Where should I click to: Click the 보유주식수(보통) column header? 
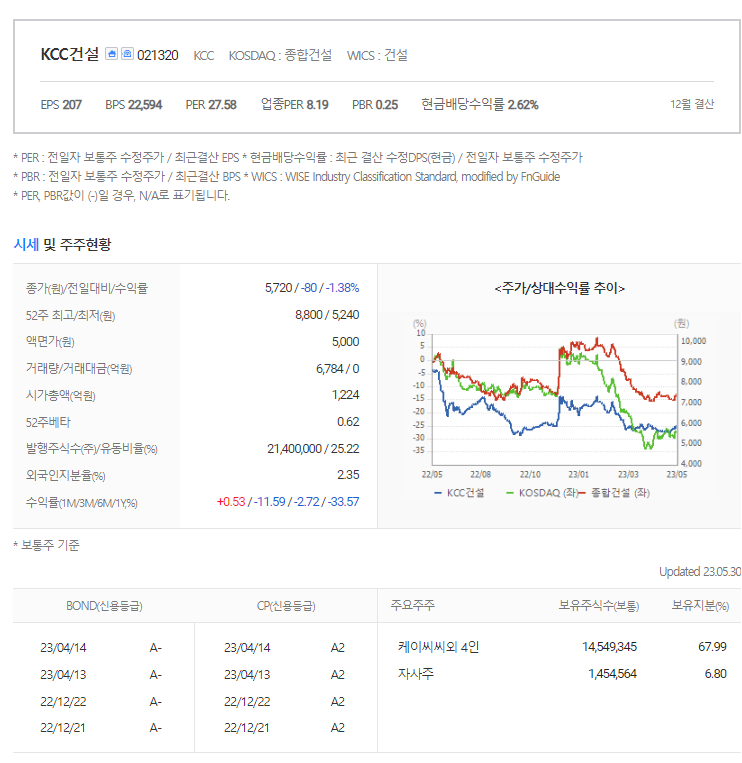pyautogui.click(x=598, y=605)
